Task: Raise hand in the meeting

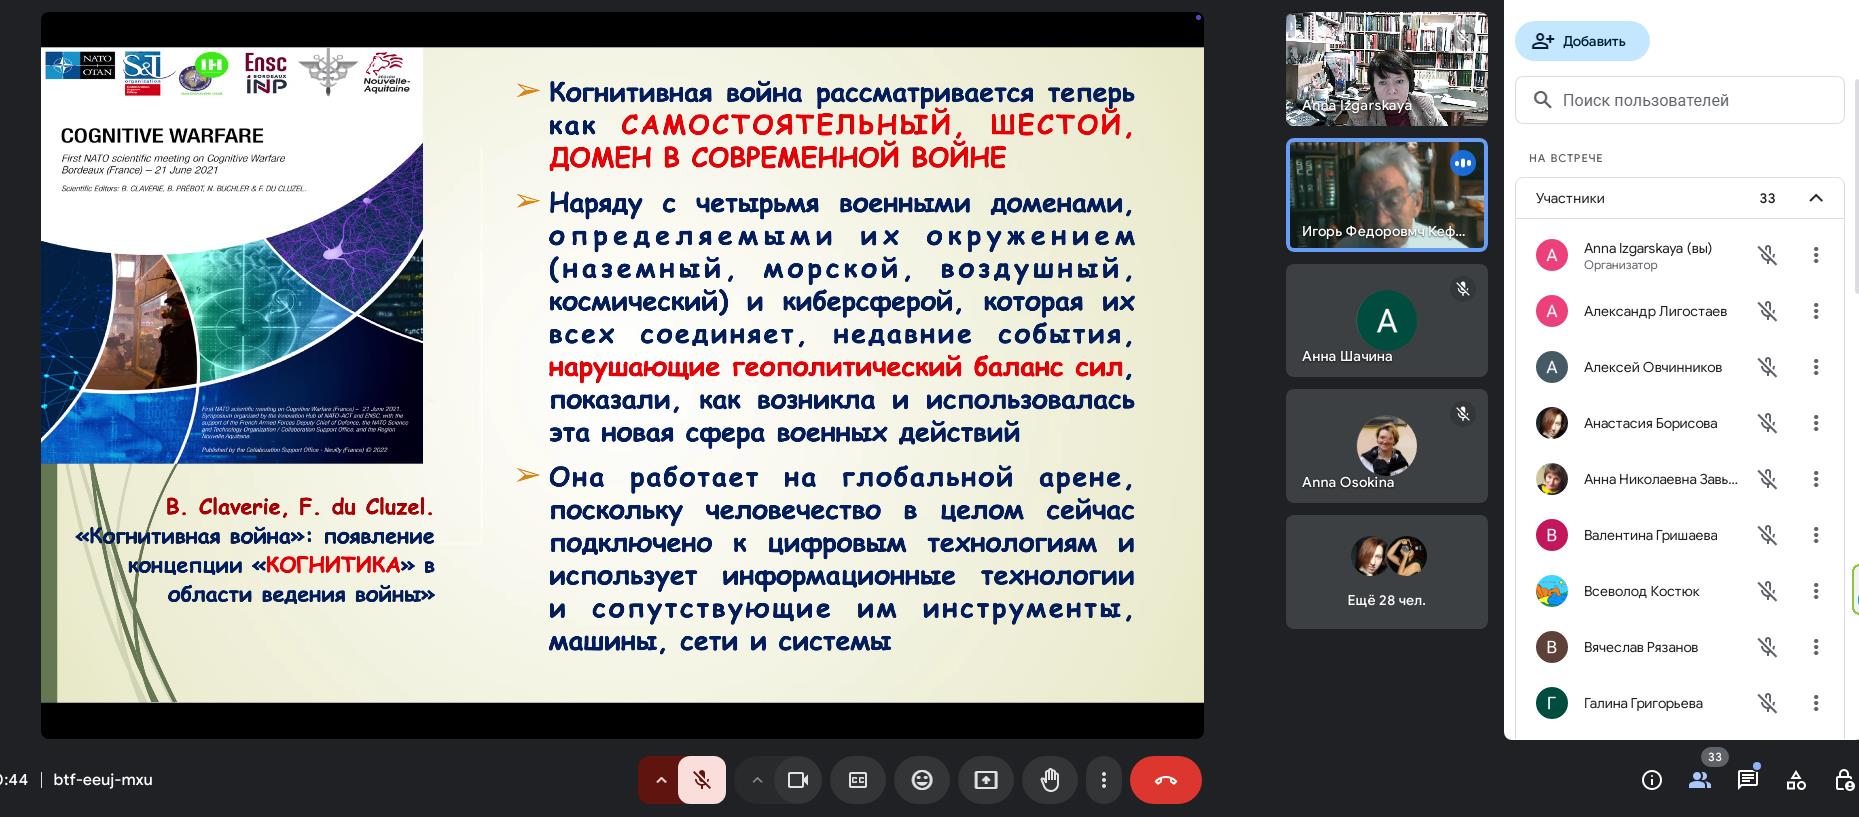Action: click(1049, 780)
